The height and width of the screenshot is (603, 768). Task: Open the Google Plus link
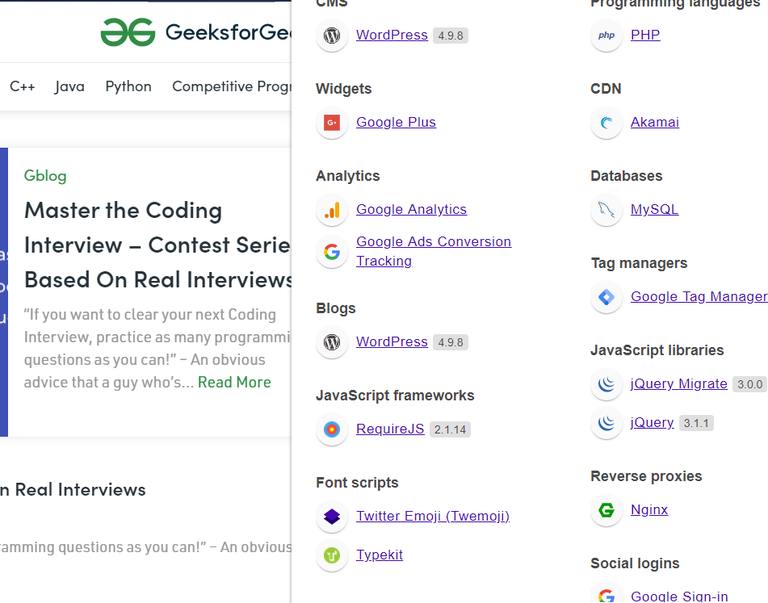[396, 122]
